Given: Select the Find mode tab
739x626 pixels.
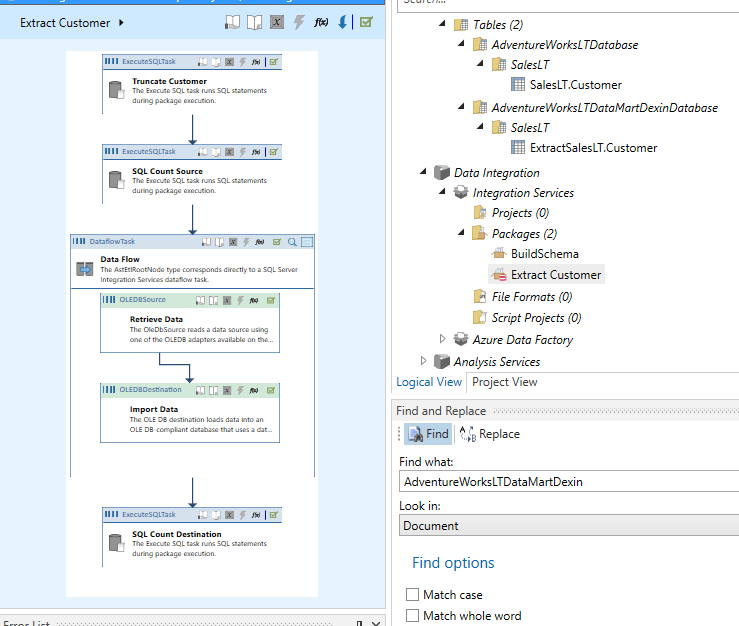Looking at the screenshot, I should [x=428, y=434].
